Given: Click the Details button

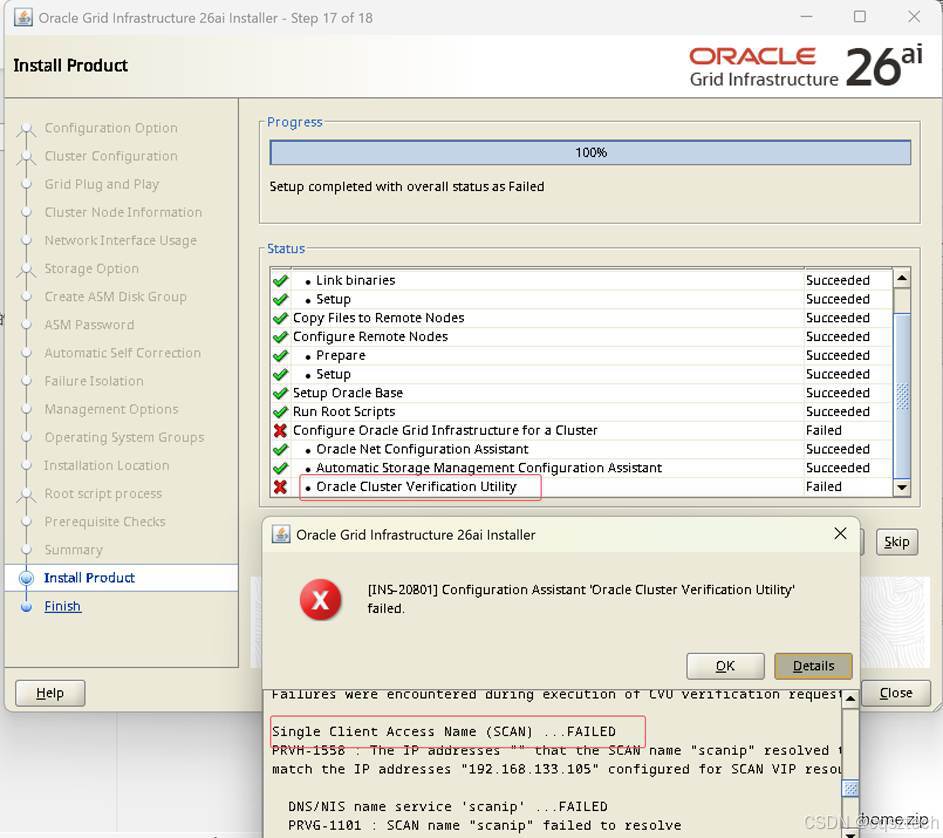Looking at the screenshot, I should click(813, 666).
